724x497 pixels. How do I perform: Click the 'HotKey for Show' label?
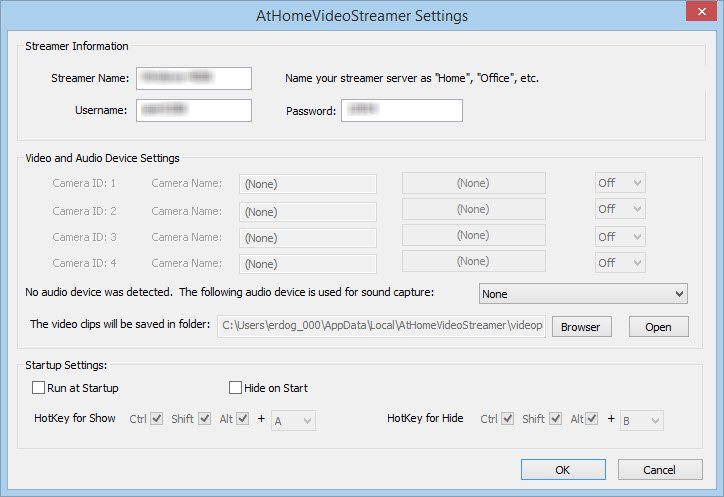pos(75,418)
